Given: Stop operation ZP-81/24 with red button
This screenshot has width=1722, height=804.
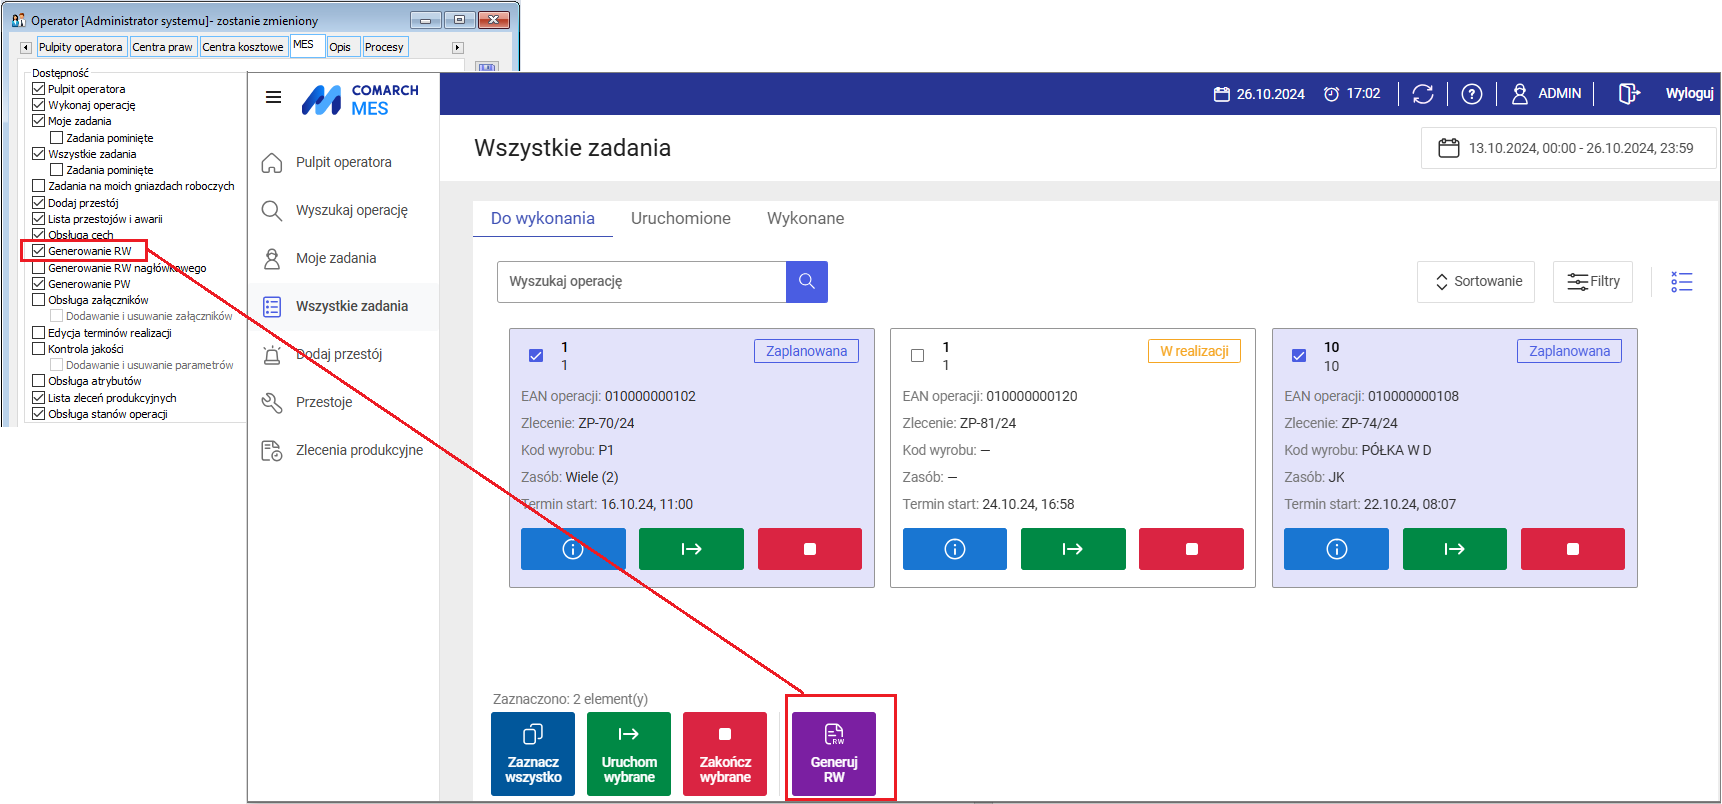Looking at the screenshot, I should (x=1192, y=549).
